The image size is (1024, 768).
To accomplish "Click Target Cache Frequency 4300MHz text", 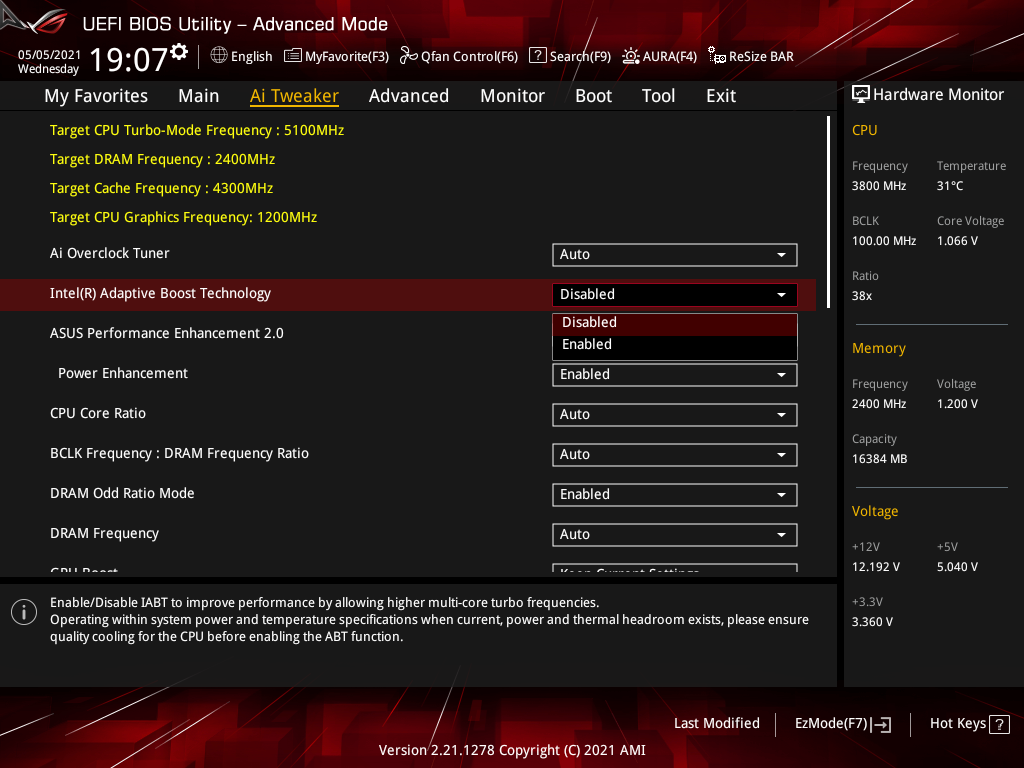I will (161, 188).
